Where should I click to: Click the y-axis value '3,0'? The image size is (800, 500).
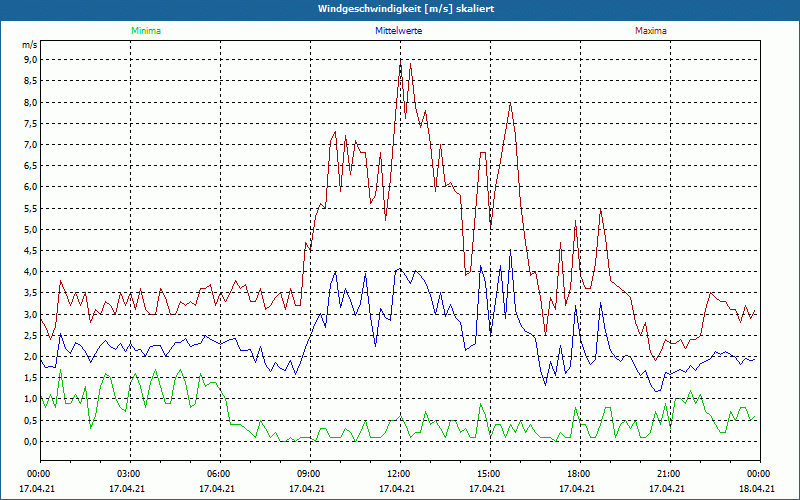pyautogui.click(x=31, y=314)
